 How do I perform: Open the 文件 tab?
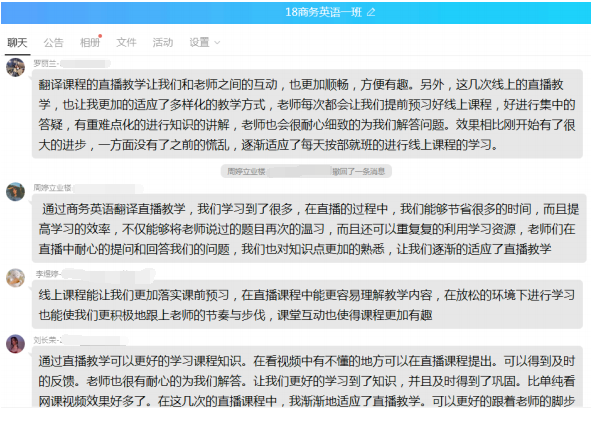tap(126, 42)
